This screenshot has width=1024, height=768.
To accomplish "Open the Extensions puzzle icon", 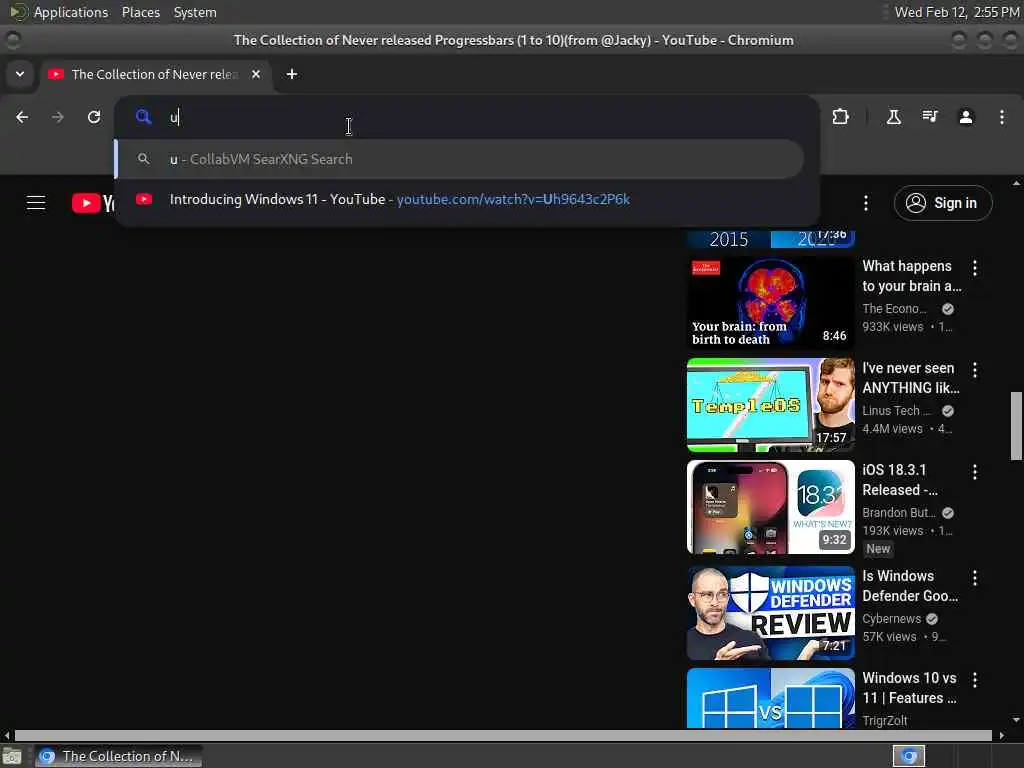I will click(x=840, y=117).
